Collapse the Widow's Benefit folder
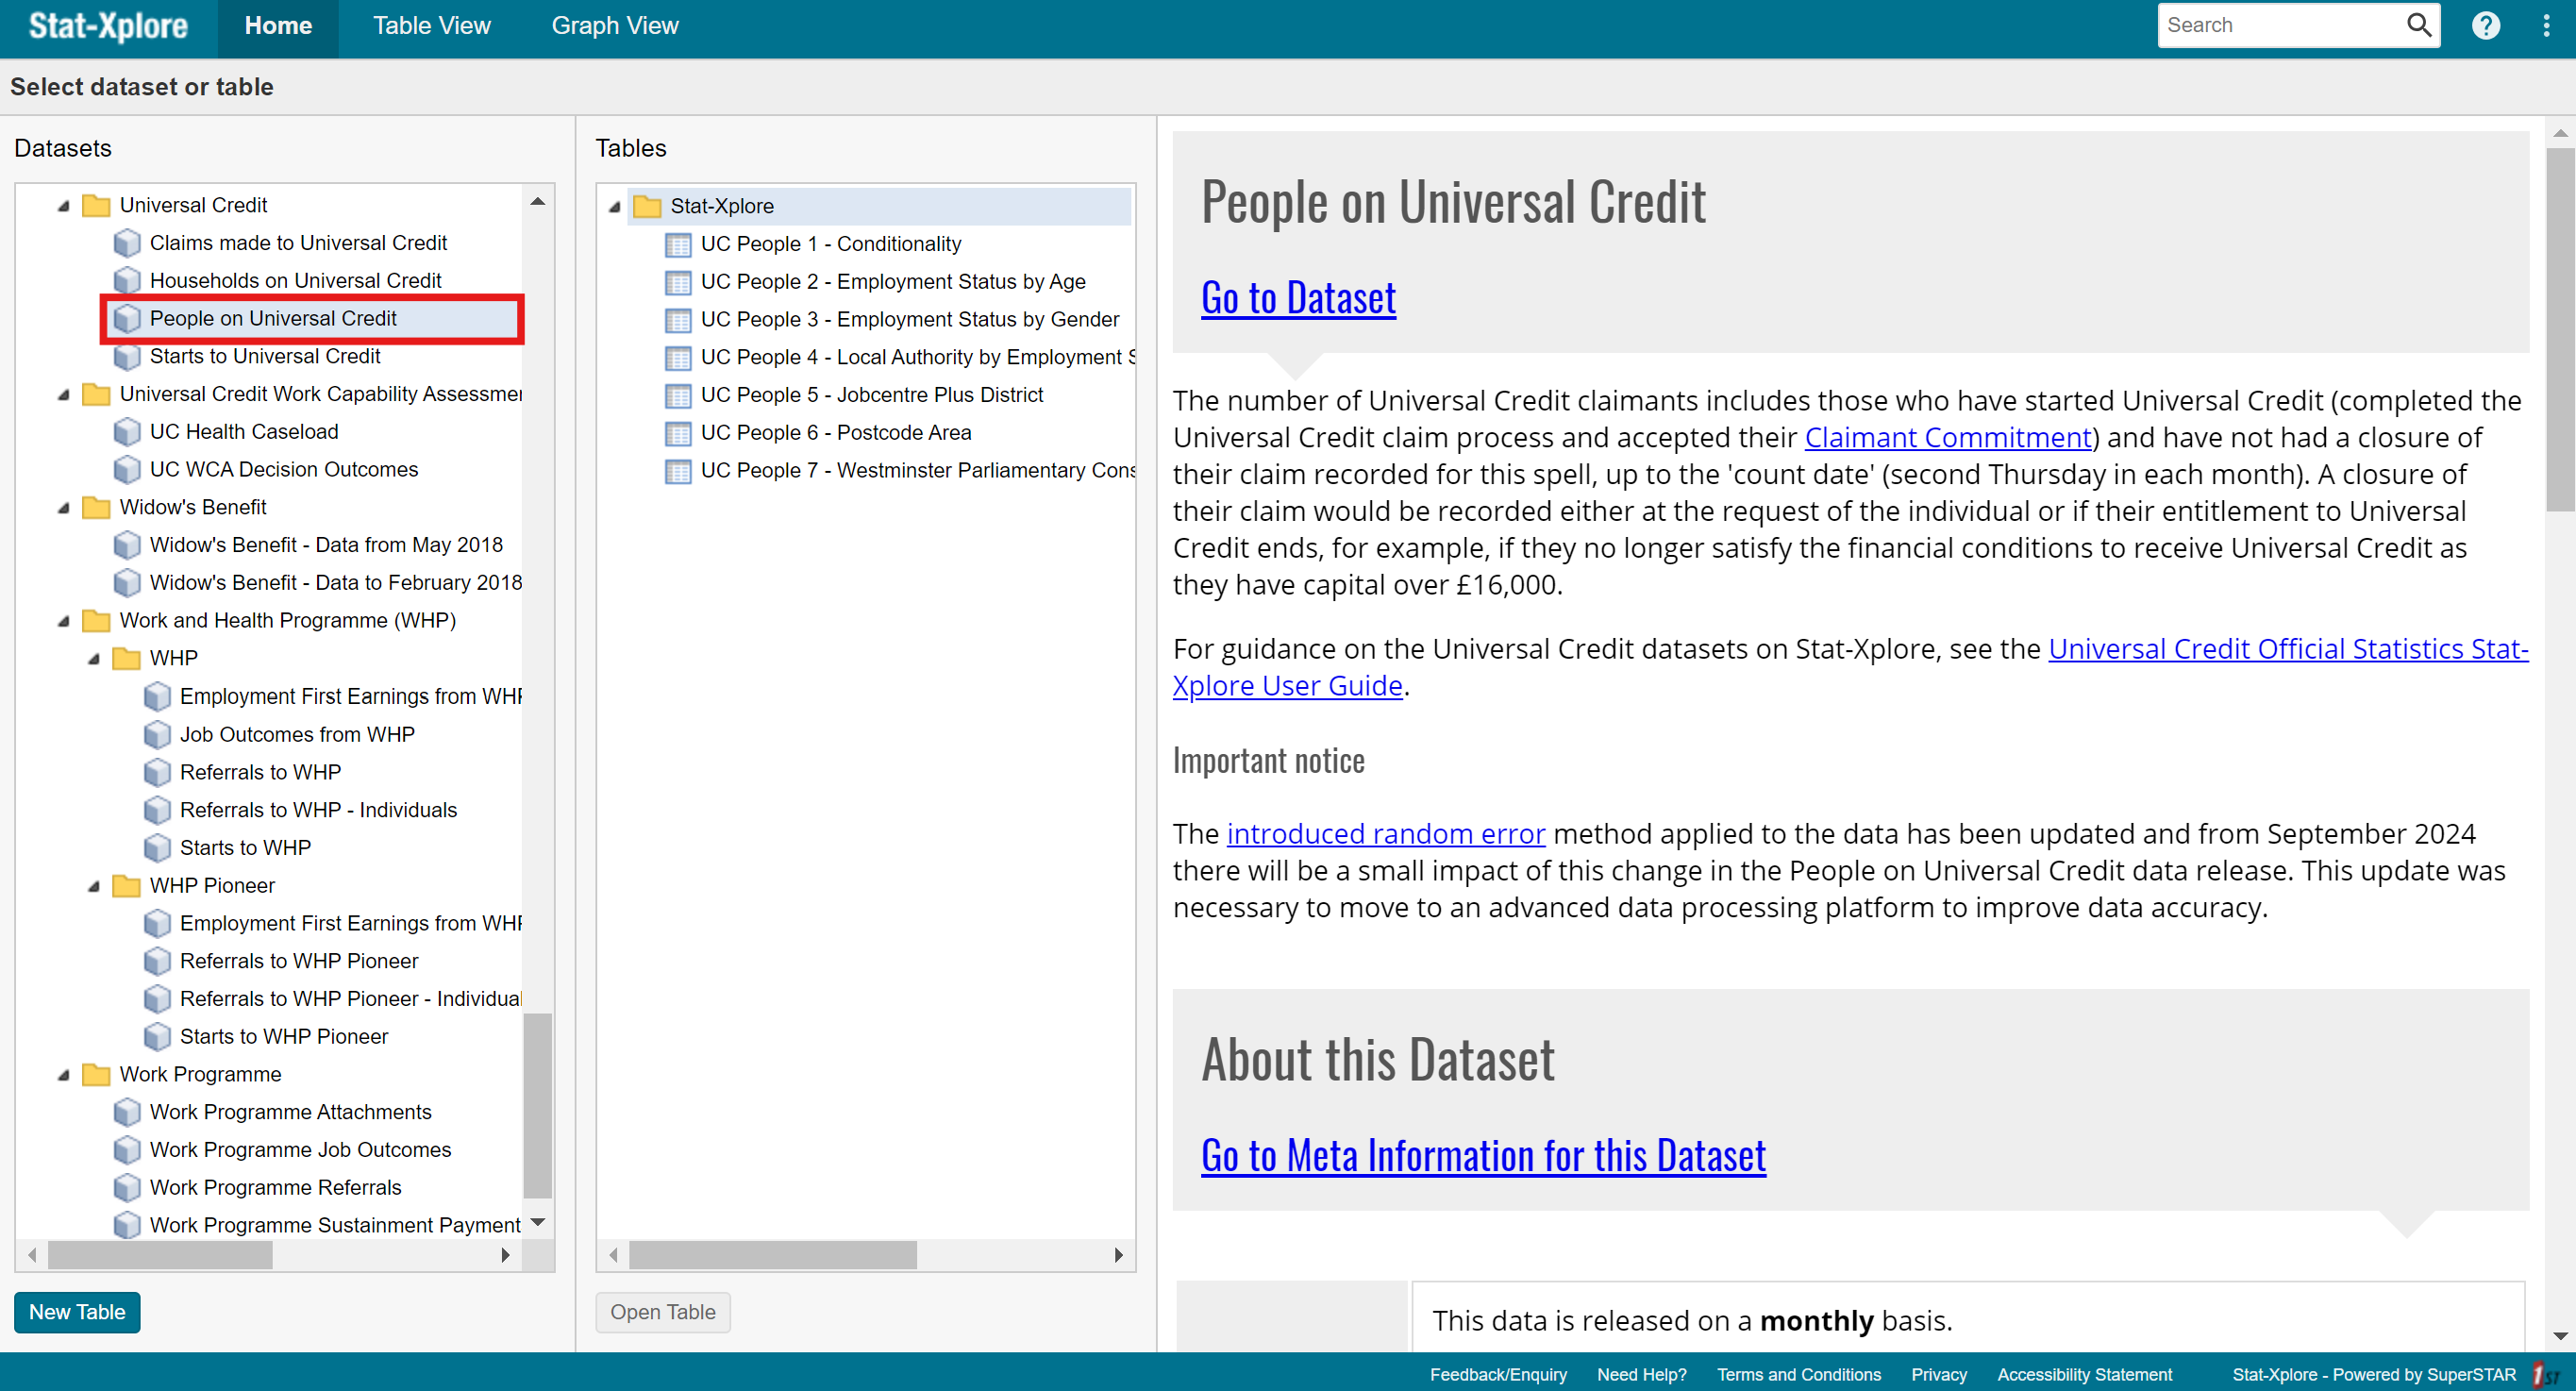The width and height of the screenshot is (2576, 1391). pyautogui.click(x=64, y=508)
